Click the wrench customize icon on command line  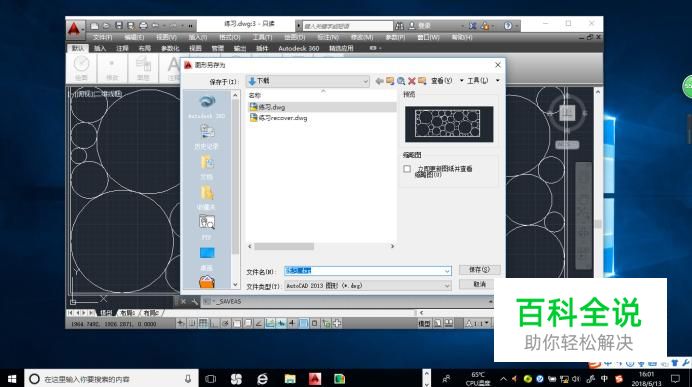(x=195, y=302)
